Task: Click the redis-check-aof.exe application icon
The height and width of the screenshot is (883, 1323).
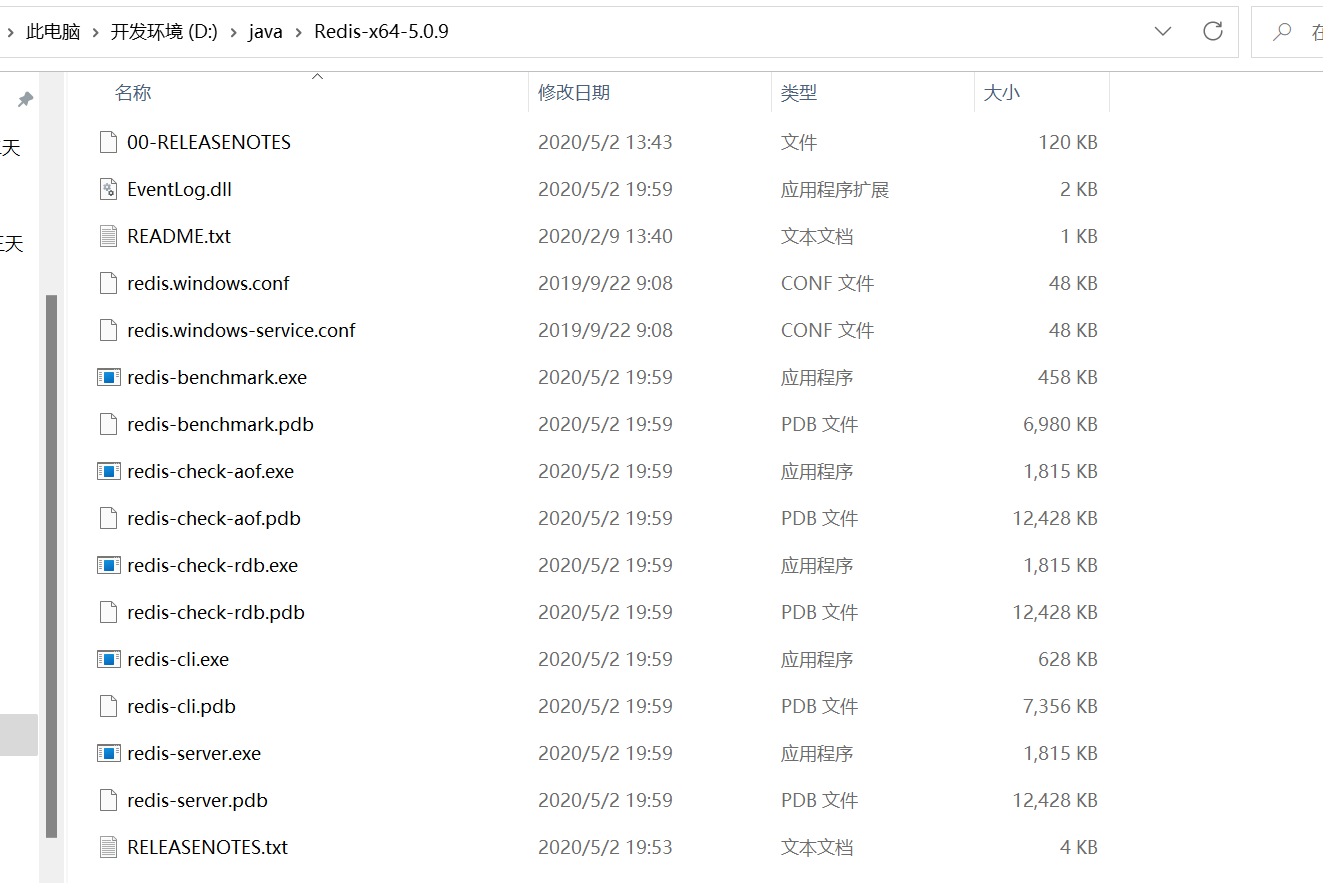Action: click(x=109, y=471)
